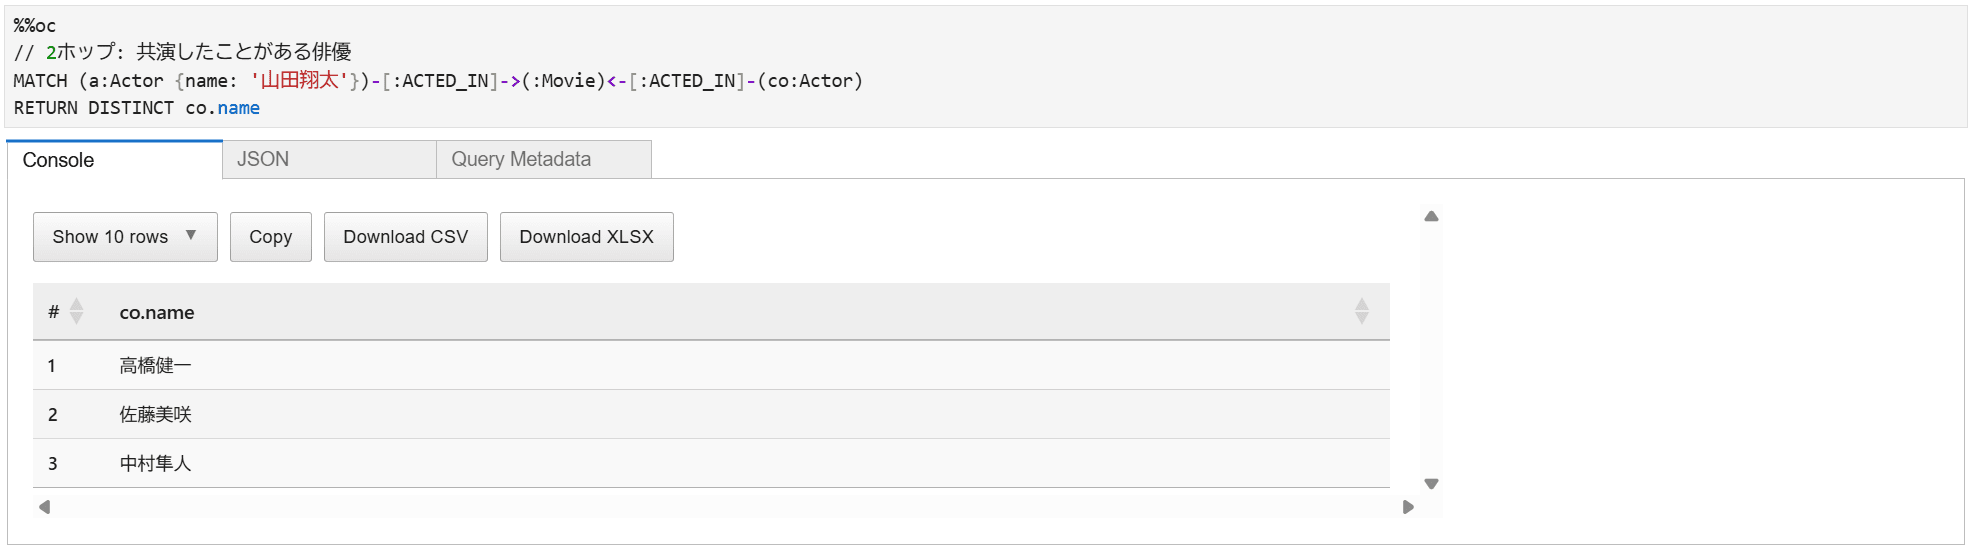This screenshot has width=1970, height=550.
Task: Sort by the # column arrows
Action: coord(76,312)
